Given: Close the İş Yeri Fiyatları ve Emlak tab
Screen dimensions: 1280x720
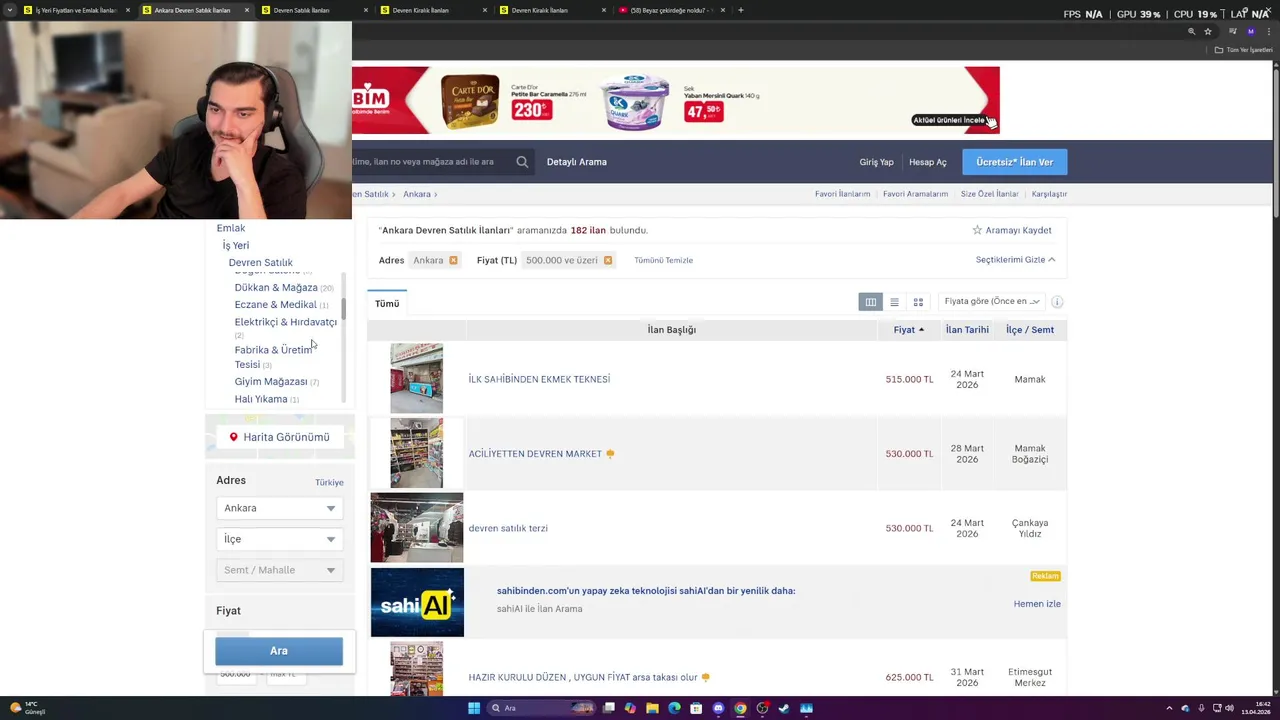Looking at the screenshot, I should [x=127, y=10].
